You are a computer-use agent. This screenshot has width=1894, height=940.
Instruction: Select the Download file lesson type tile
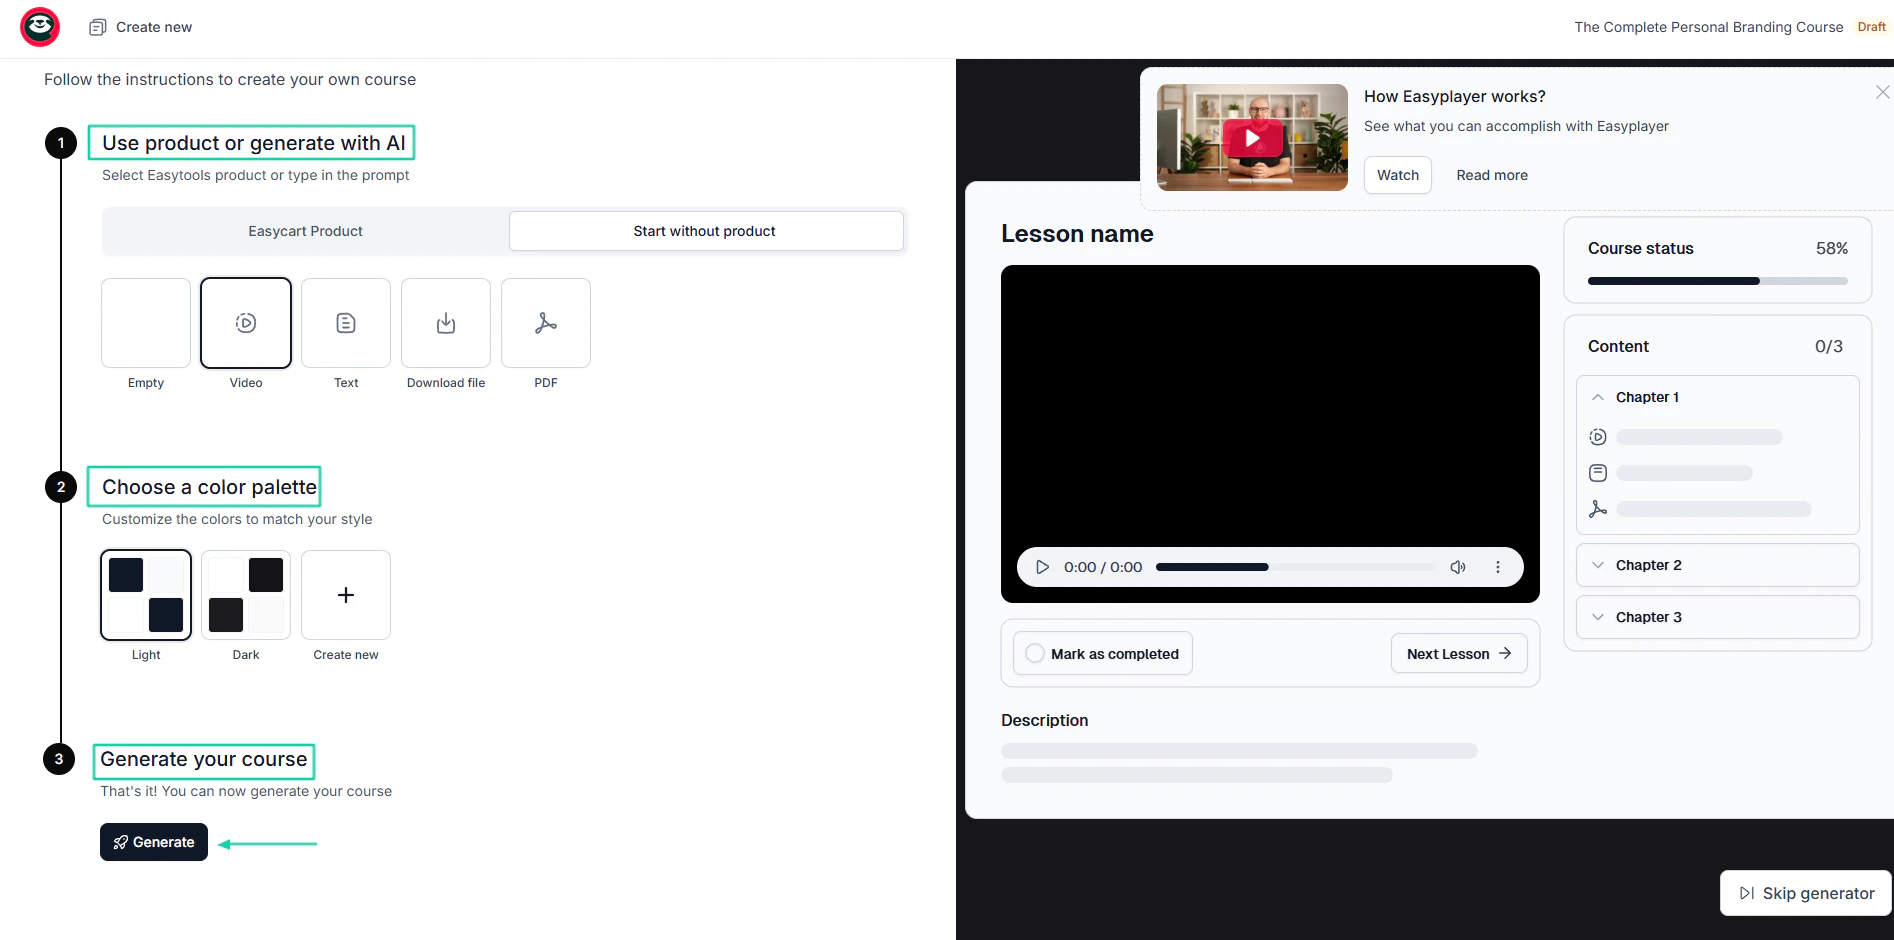coord(446,323)
